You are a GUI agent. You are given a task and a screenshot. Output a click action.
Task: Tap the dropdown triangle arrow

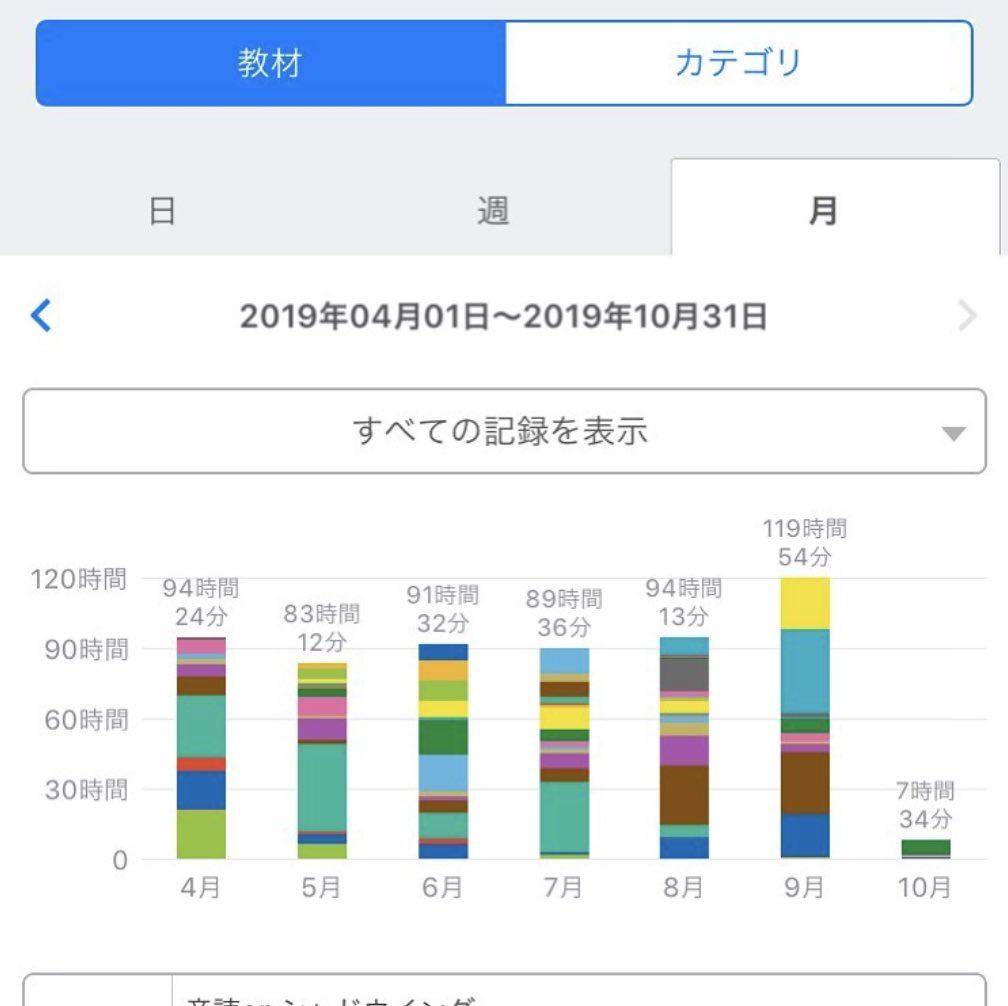953,434
